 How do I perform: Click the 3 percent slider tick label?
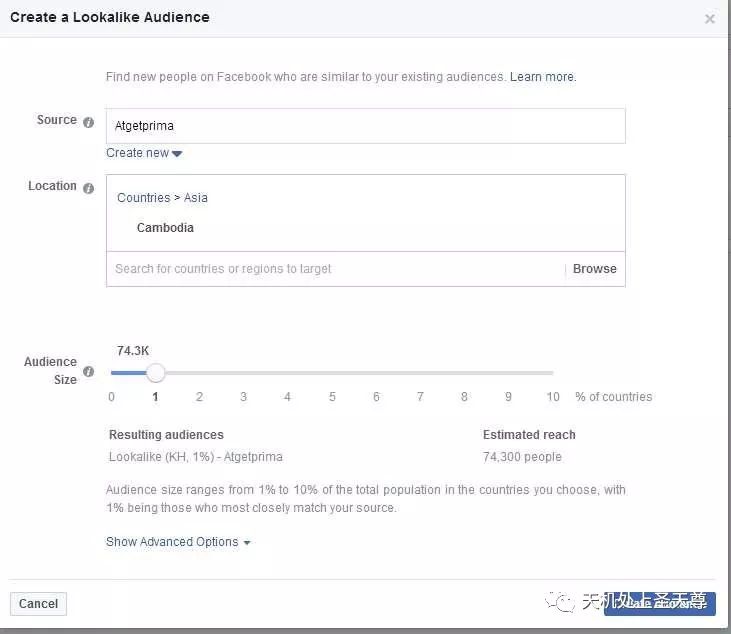pos(243,397)
